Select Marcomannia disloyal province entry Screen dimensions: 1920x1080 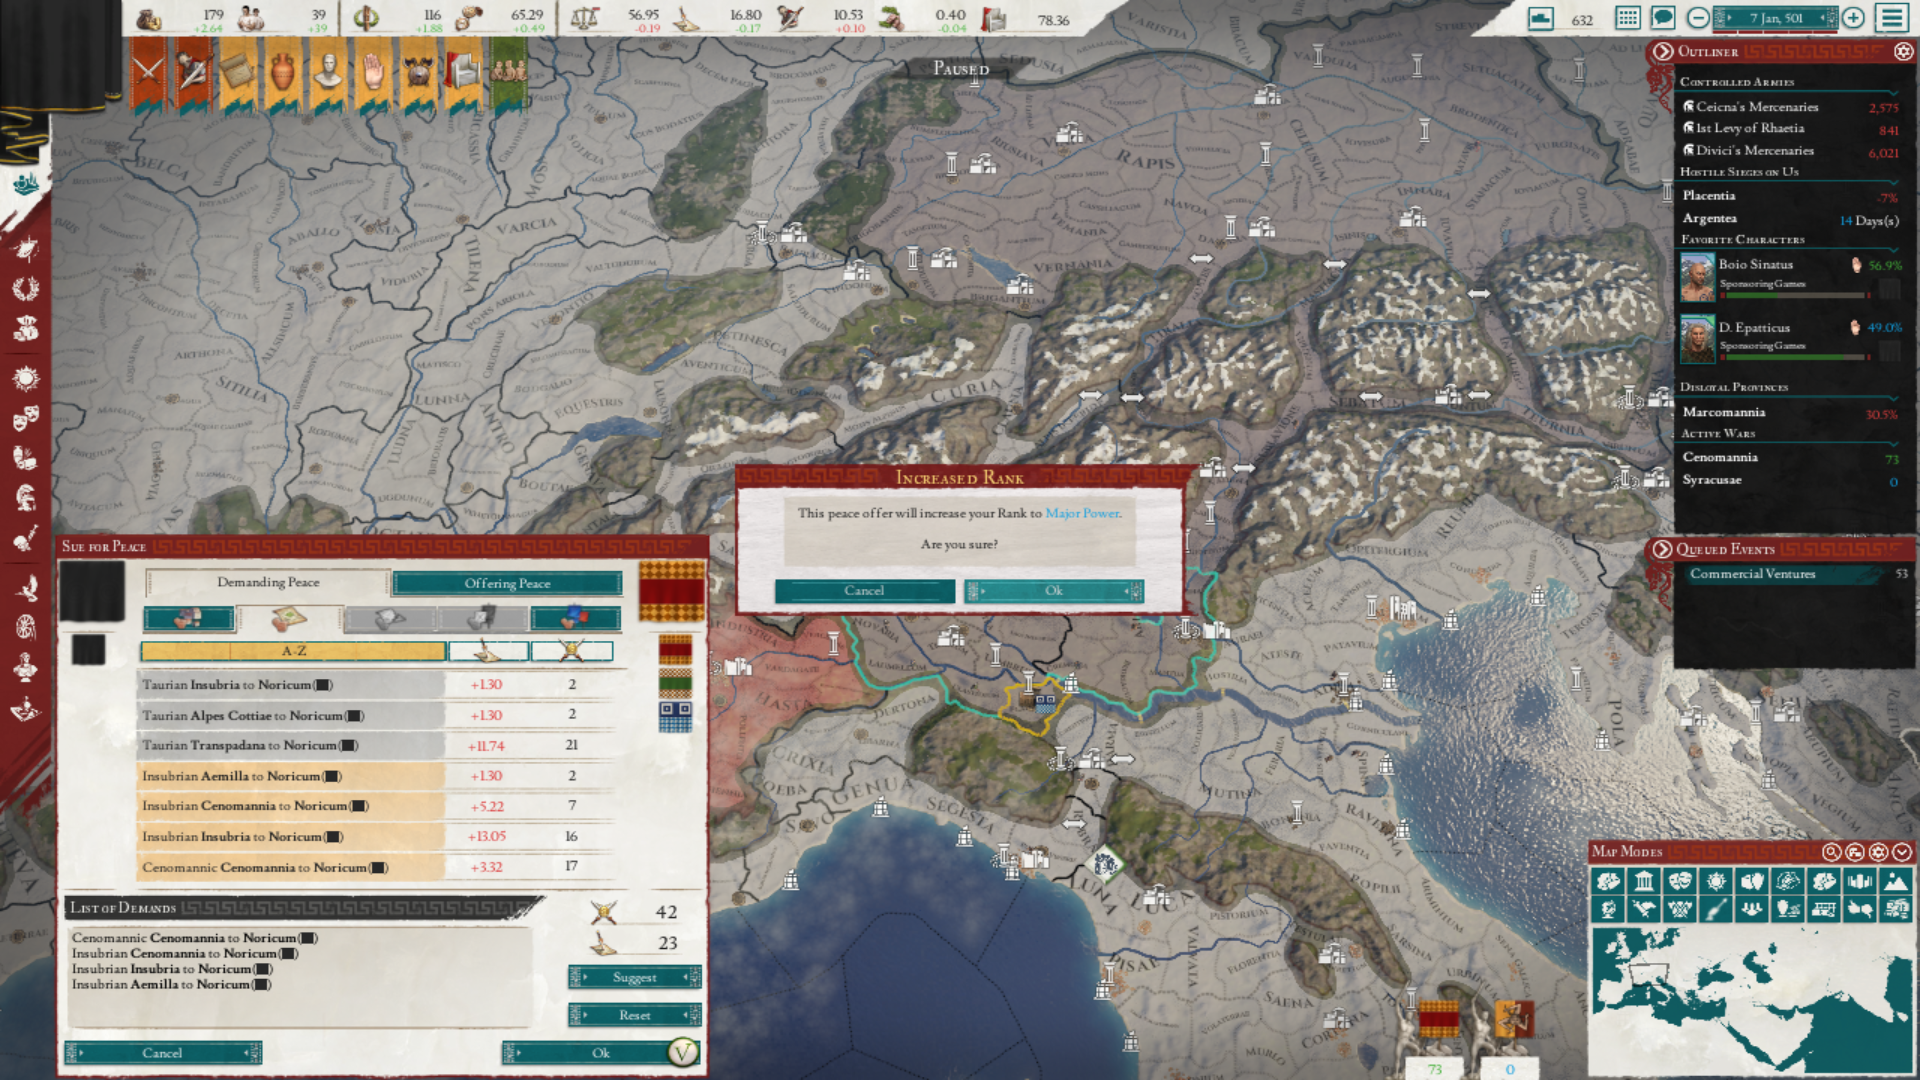[1790, 412]
